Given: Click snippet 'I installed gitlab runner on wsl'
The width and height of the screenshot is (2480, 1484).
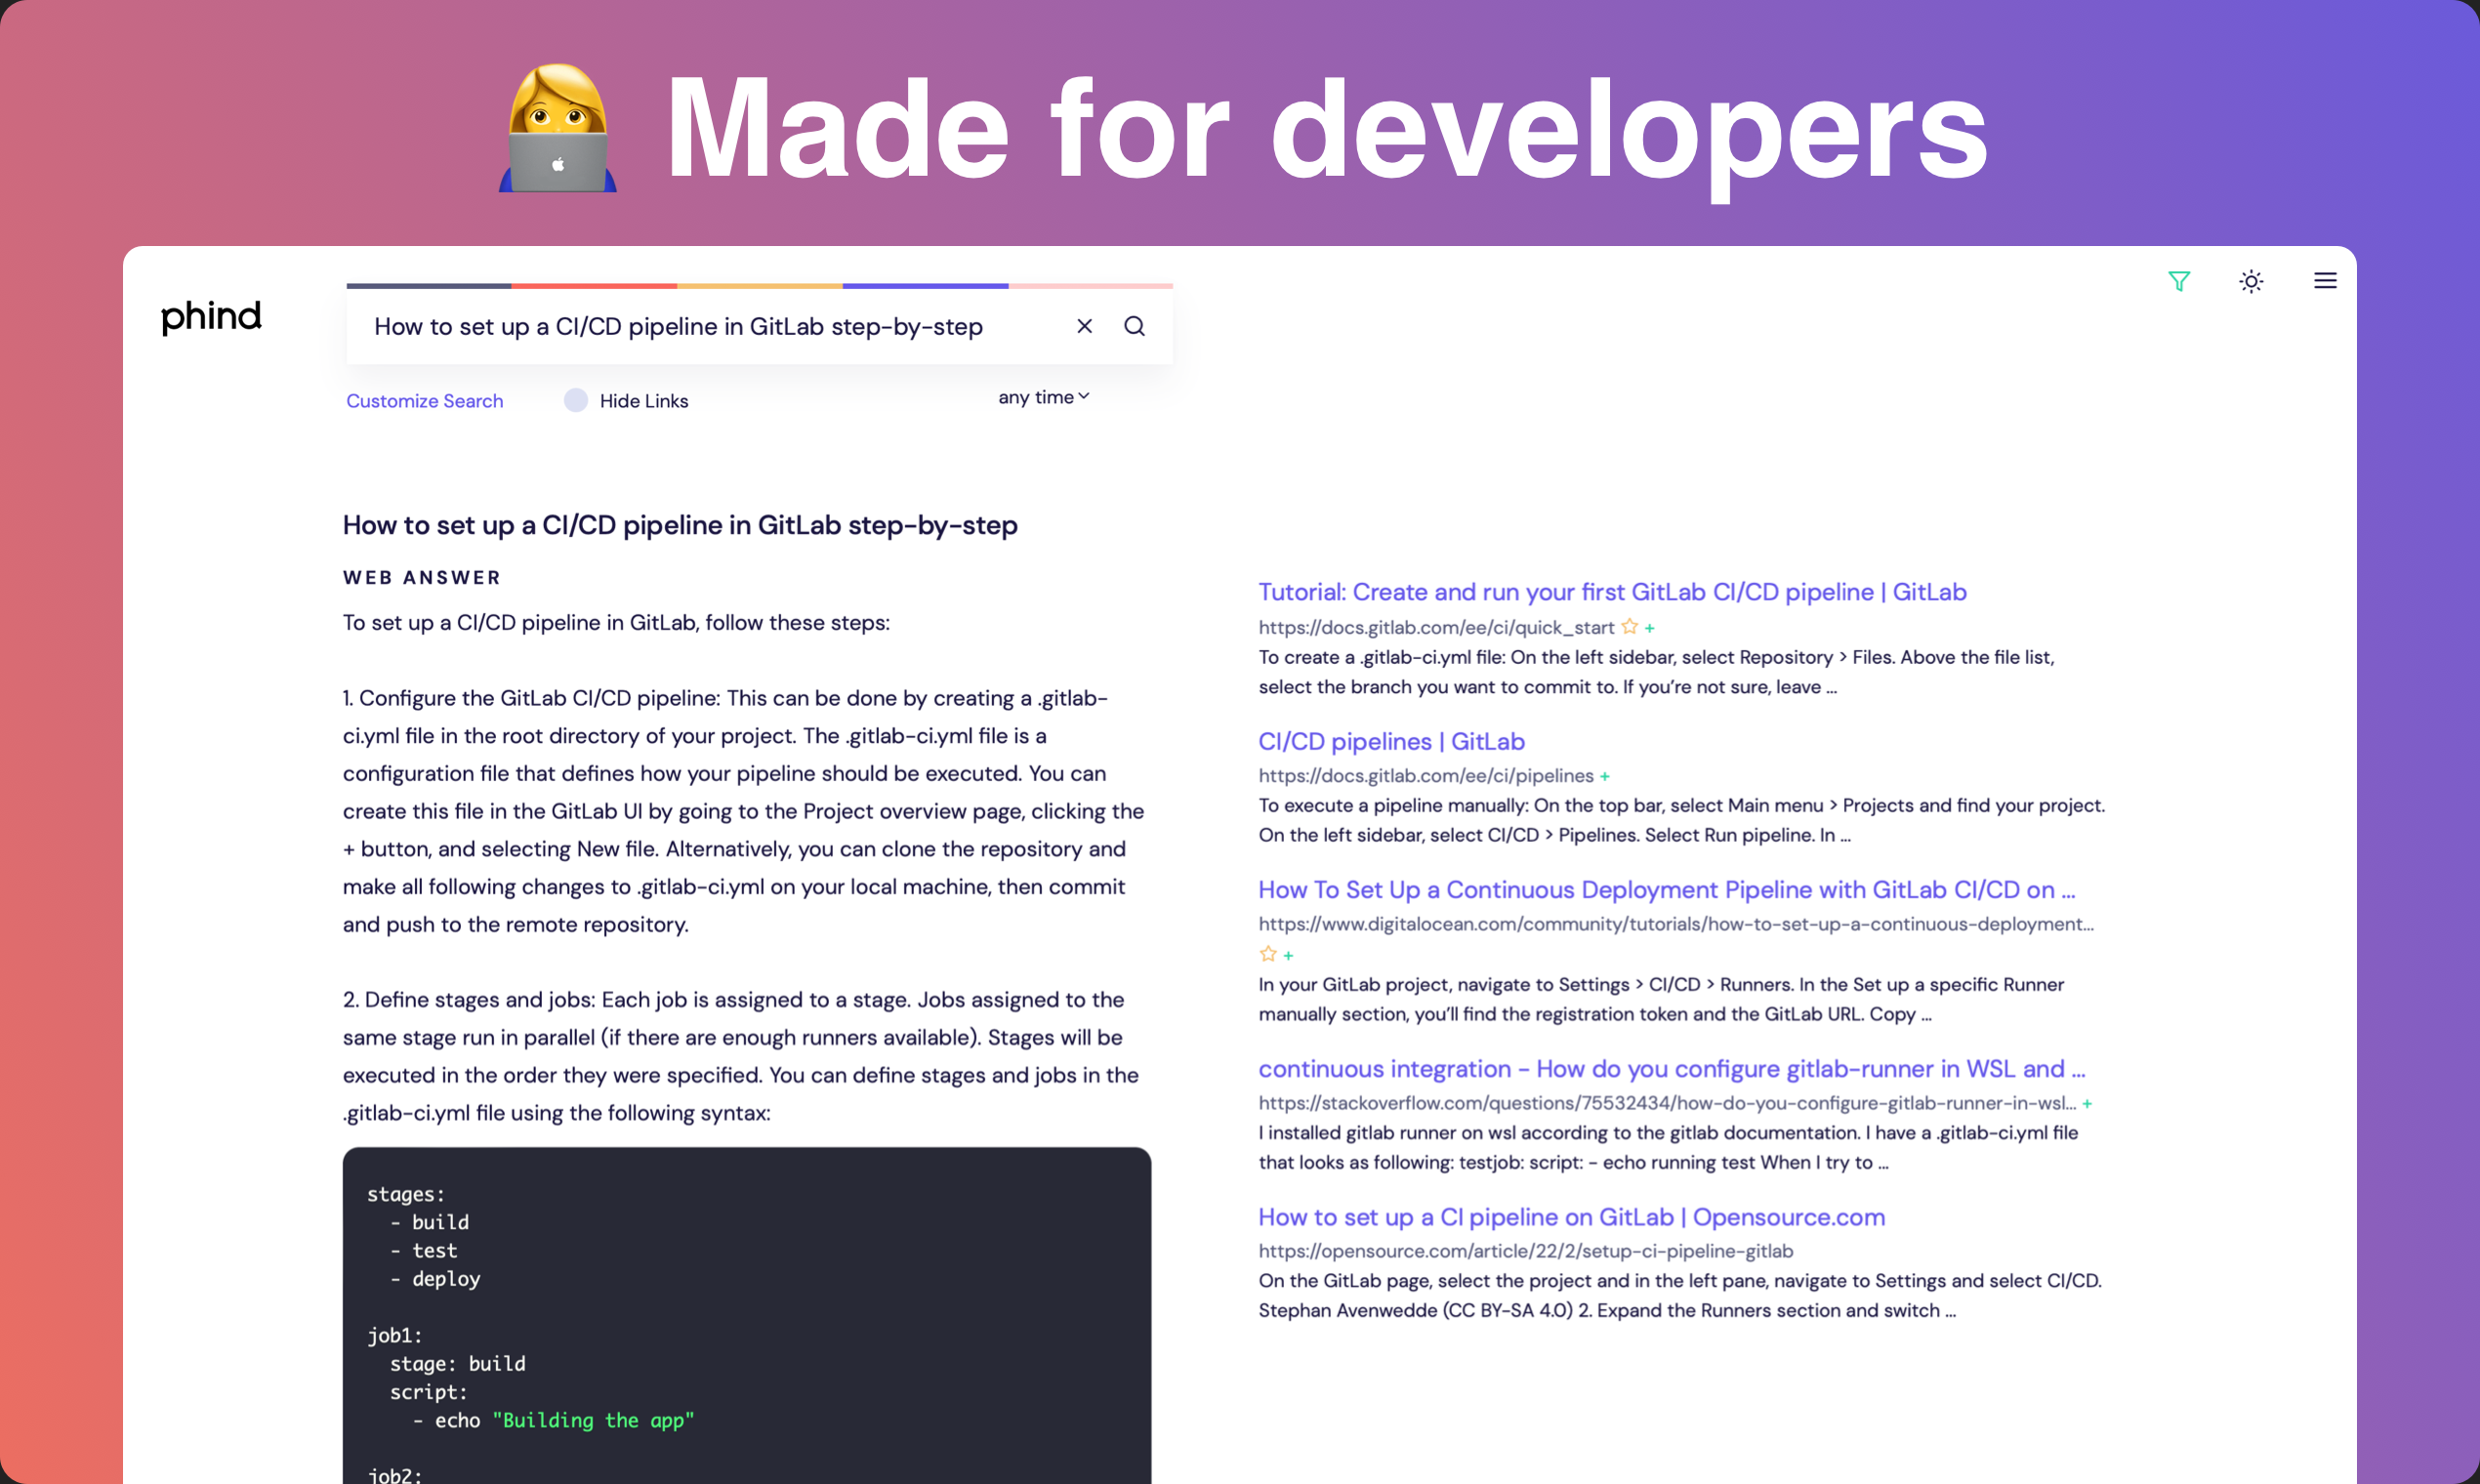Looking at the screenshot, I should [x=1668, y=1147].
